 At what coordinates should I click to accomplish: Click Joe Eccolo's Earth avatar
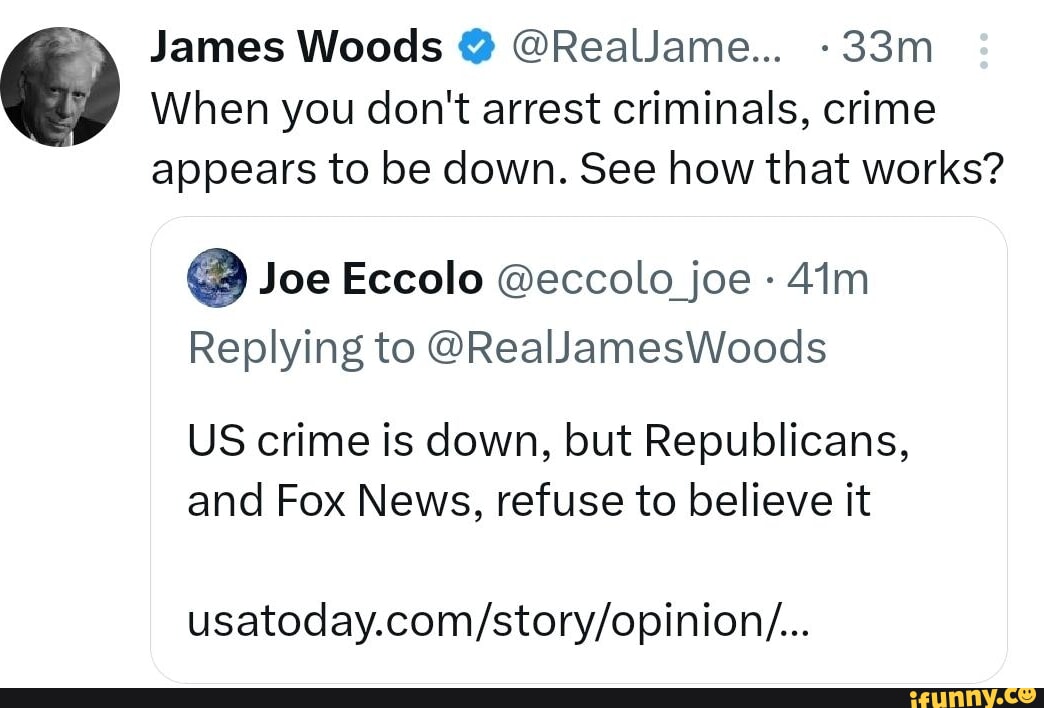pyautogui.click(x=216, y=278)
